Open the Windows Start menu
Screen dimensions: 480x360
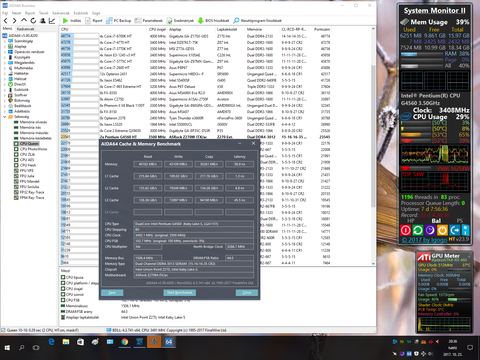(7, 348)
